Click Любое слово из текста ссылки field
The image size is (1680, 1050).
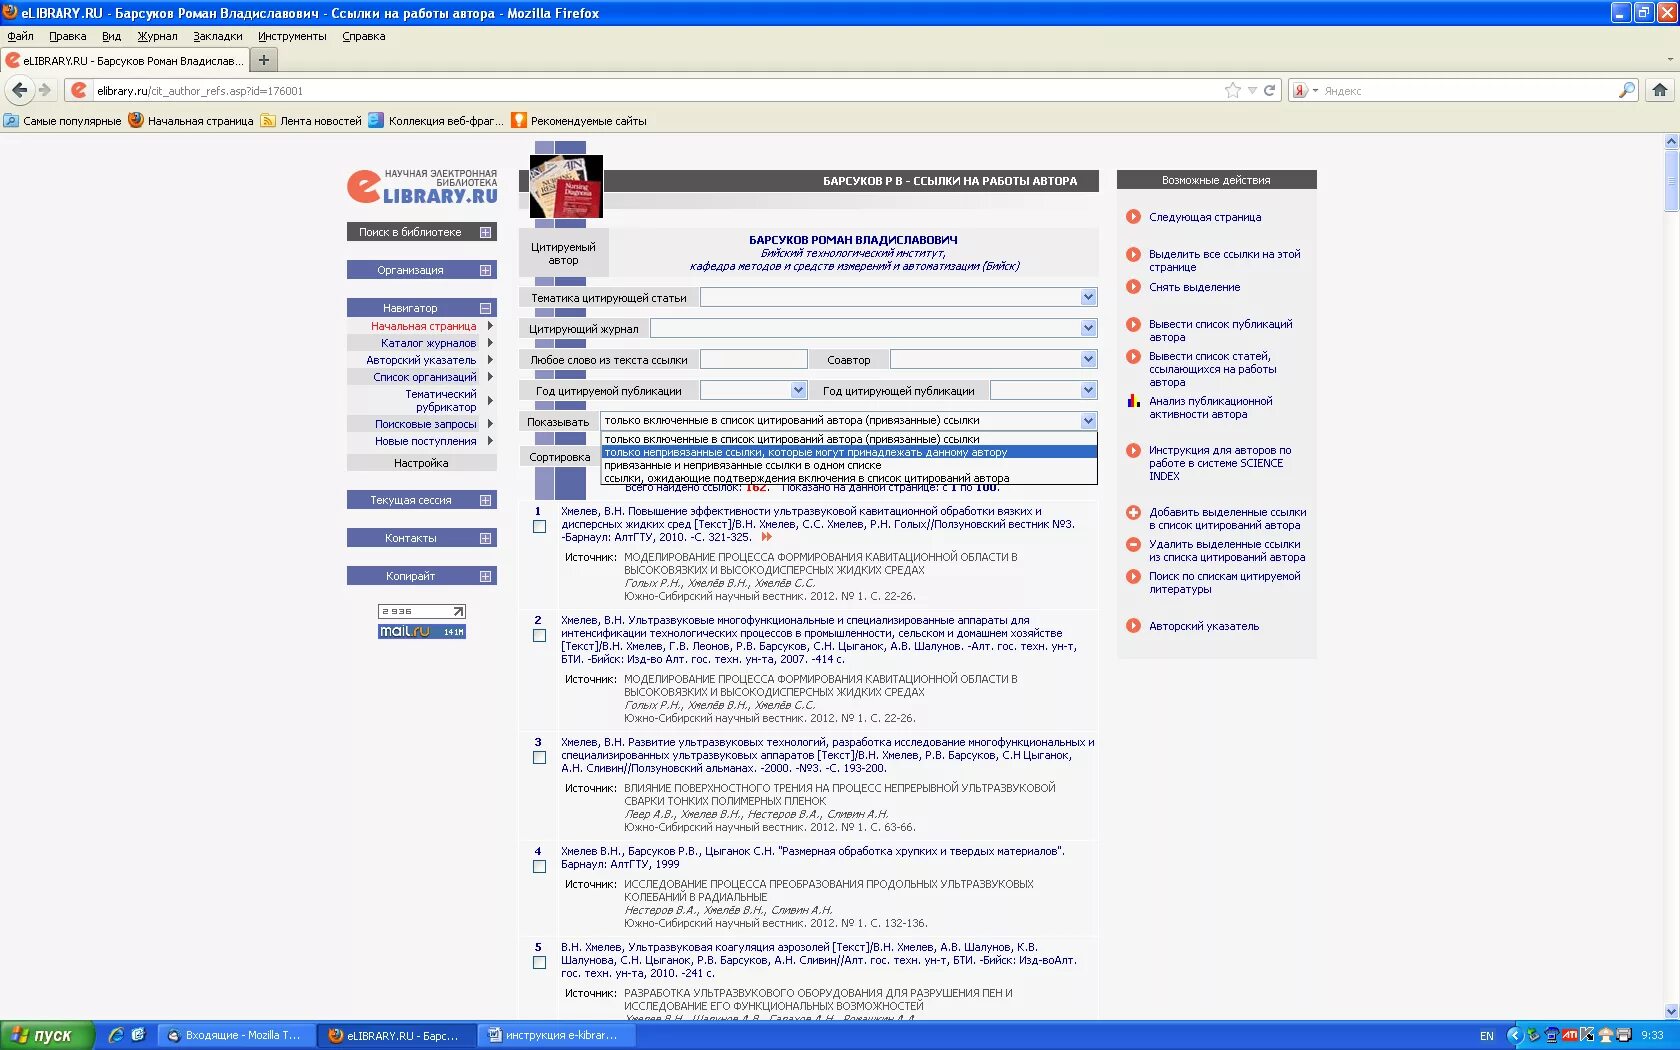click(x=753, y=359)
